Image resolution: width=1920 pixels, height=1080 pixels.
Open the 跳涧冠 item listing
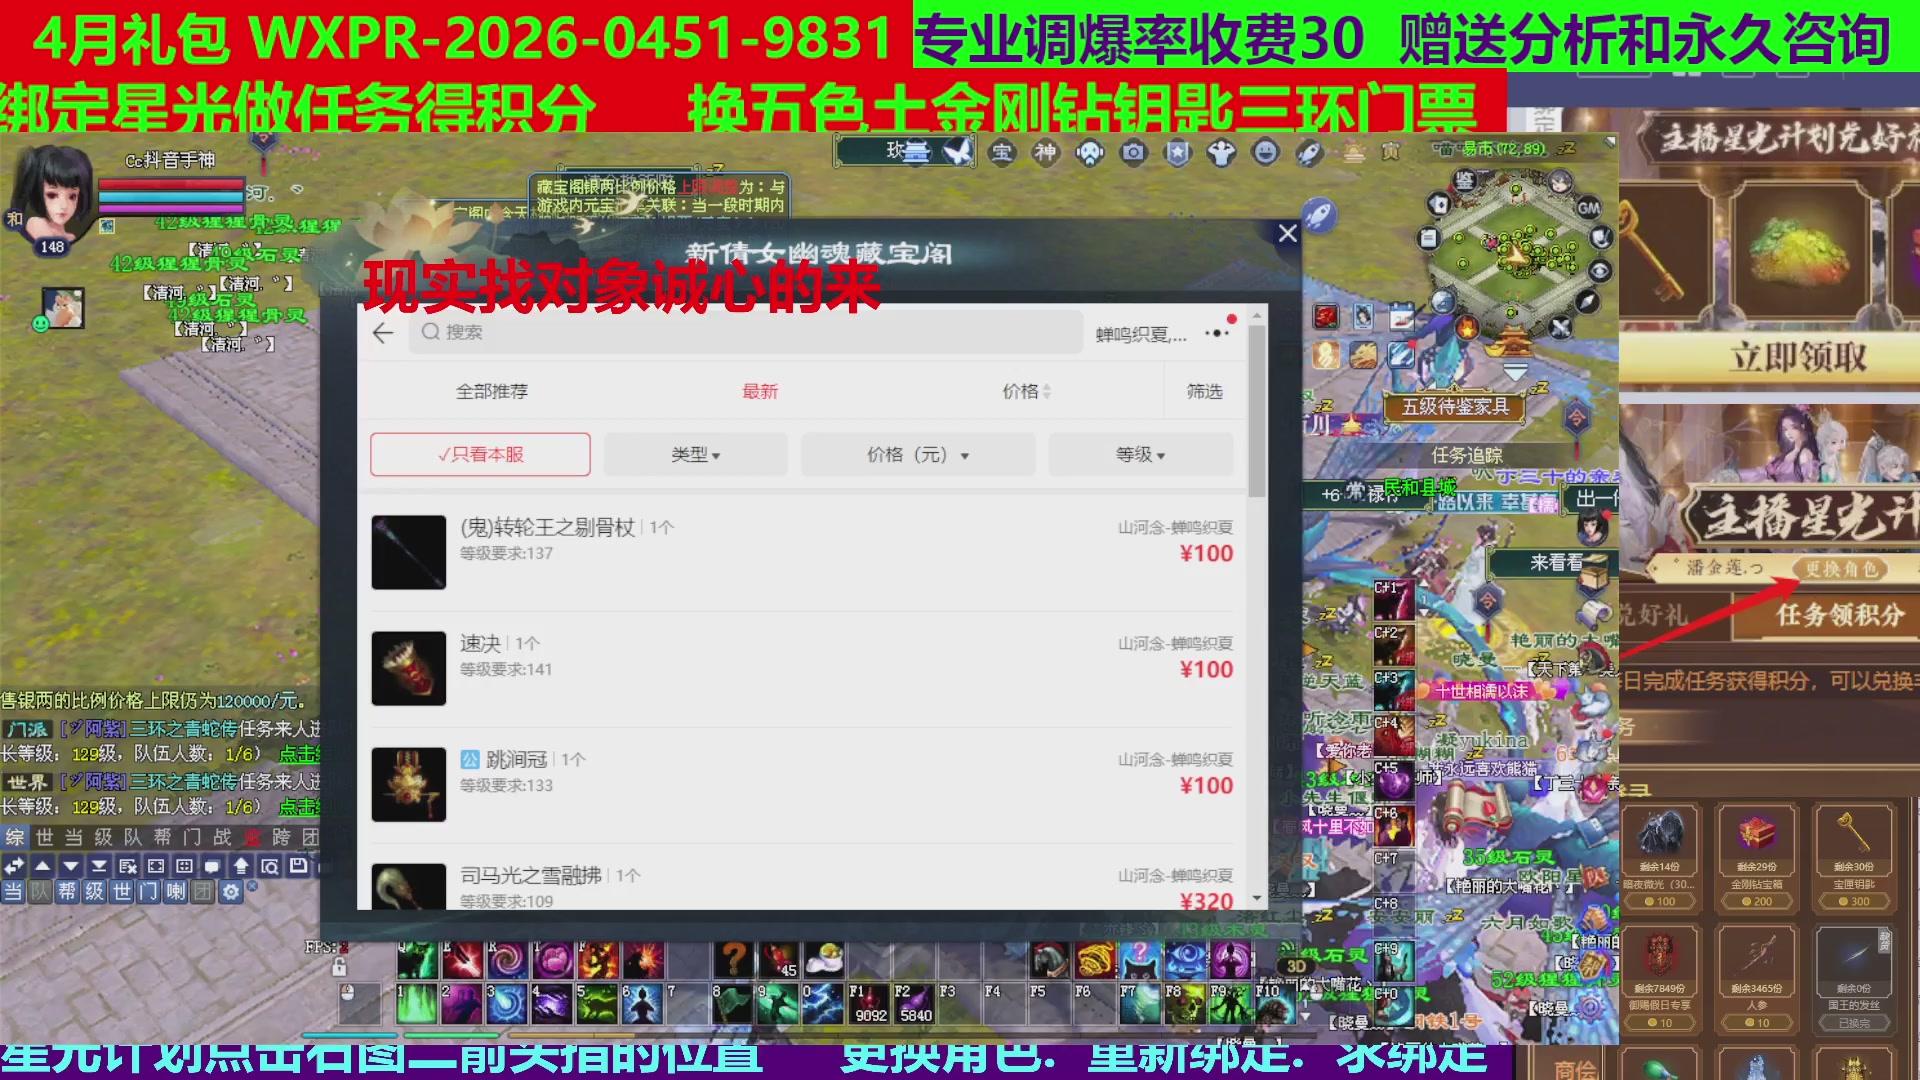click(x=802, y=784)
